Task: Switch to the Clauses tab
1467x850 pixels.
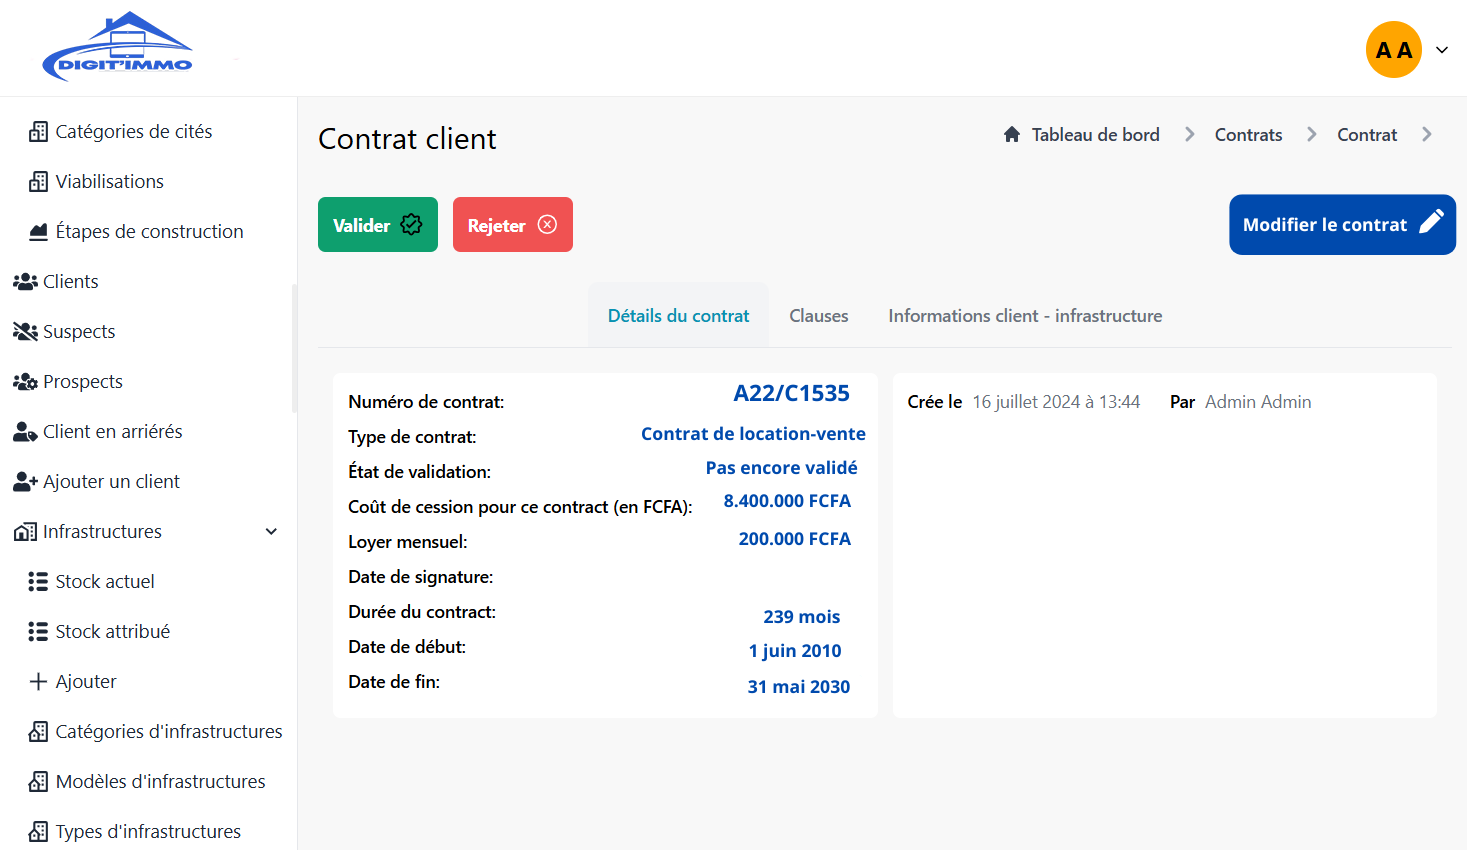Action: [818, 316]
